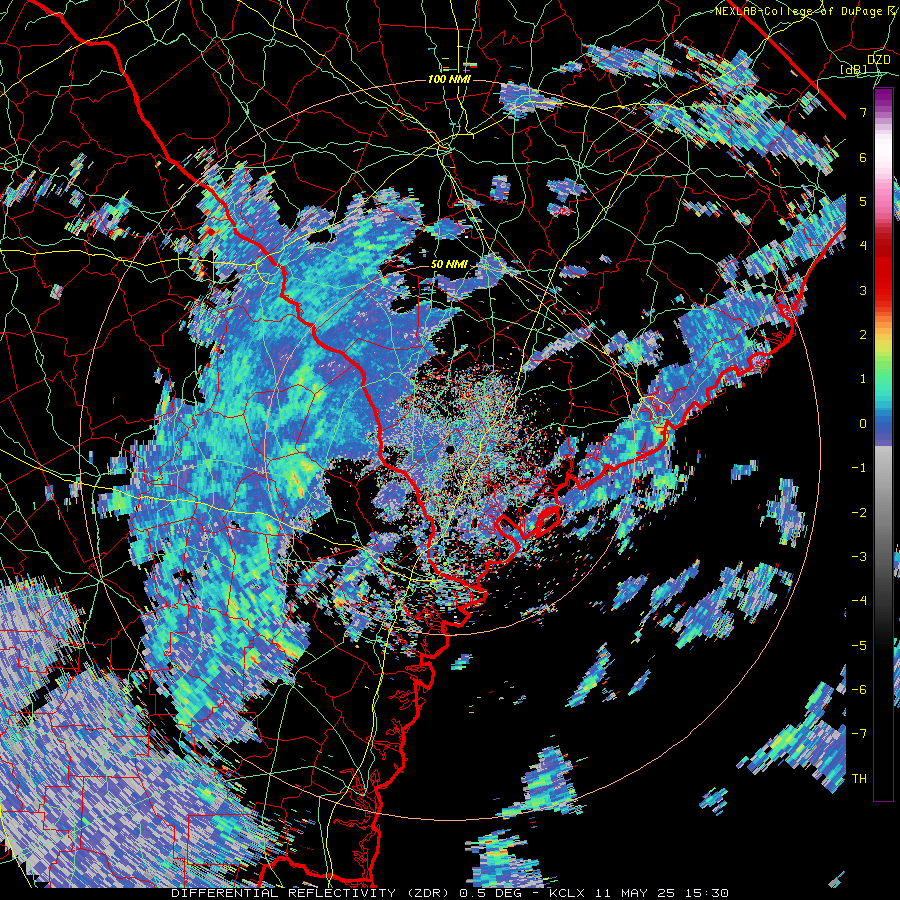Click the "15:30" time stamp

coord(705,893)
